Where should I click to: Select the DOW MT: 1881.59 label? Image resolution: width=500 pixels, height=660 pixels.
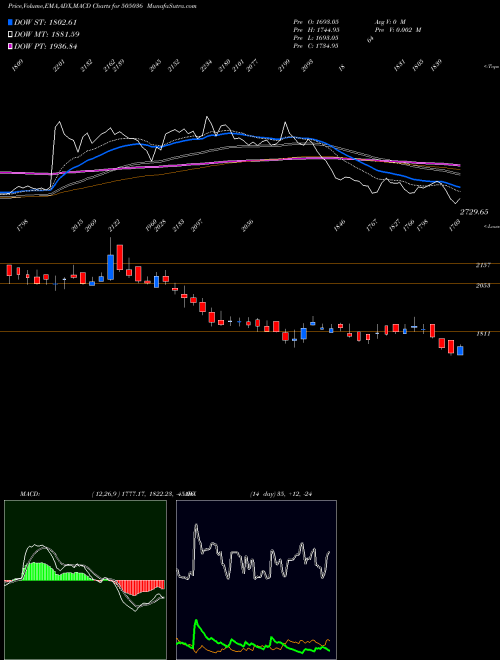pos(47,35)
